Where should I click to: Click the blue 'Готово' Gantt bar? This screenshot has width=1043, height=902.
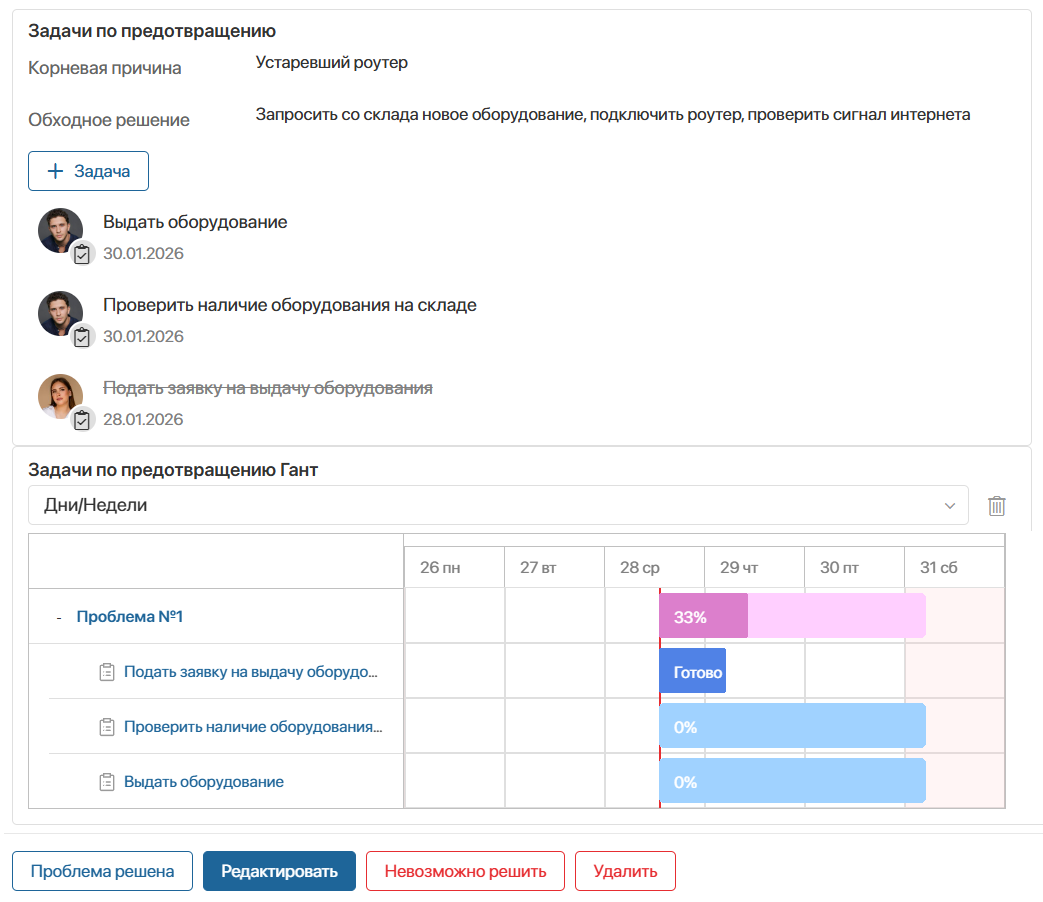693,672
